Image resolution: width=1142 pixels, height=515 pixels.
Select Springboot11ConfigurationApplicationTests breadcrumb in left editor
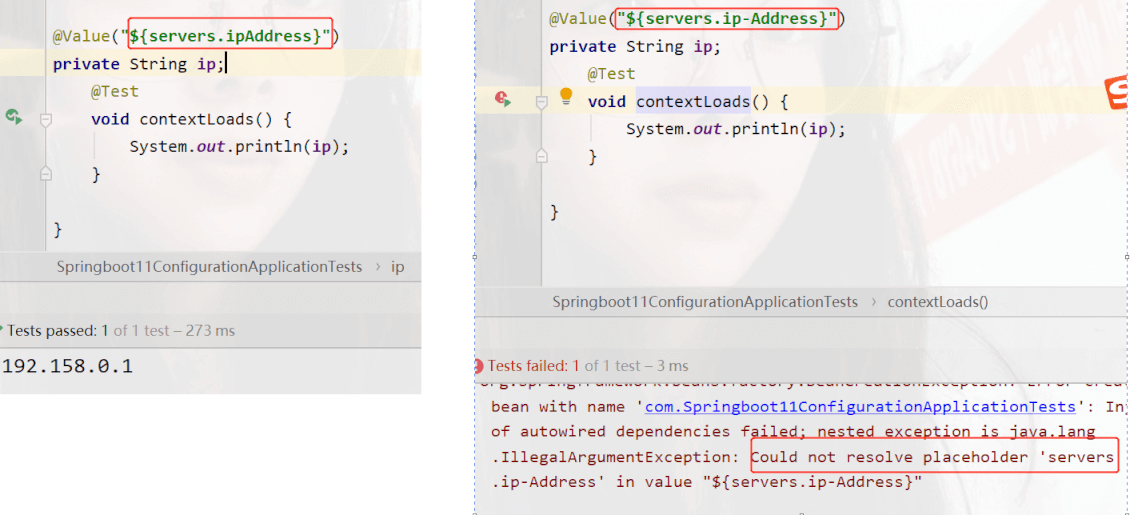(x=210, y=267)
